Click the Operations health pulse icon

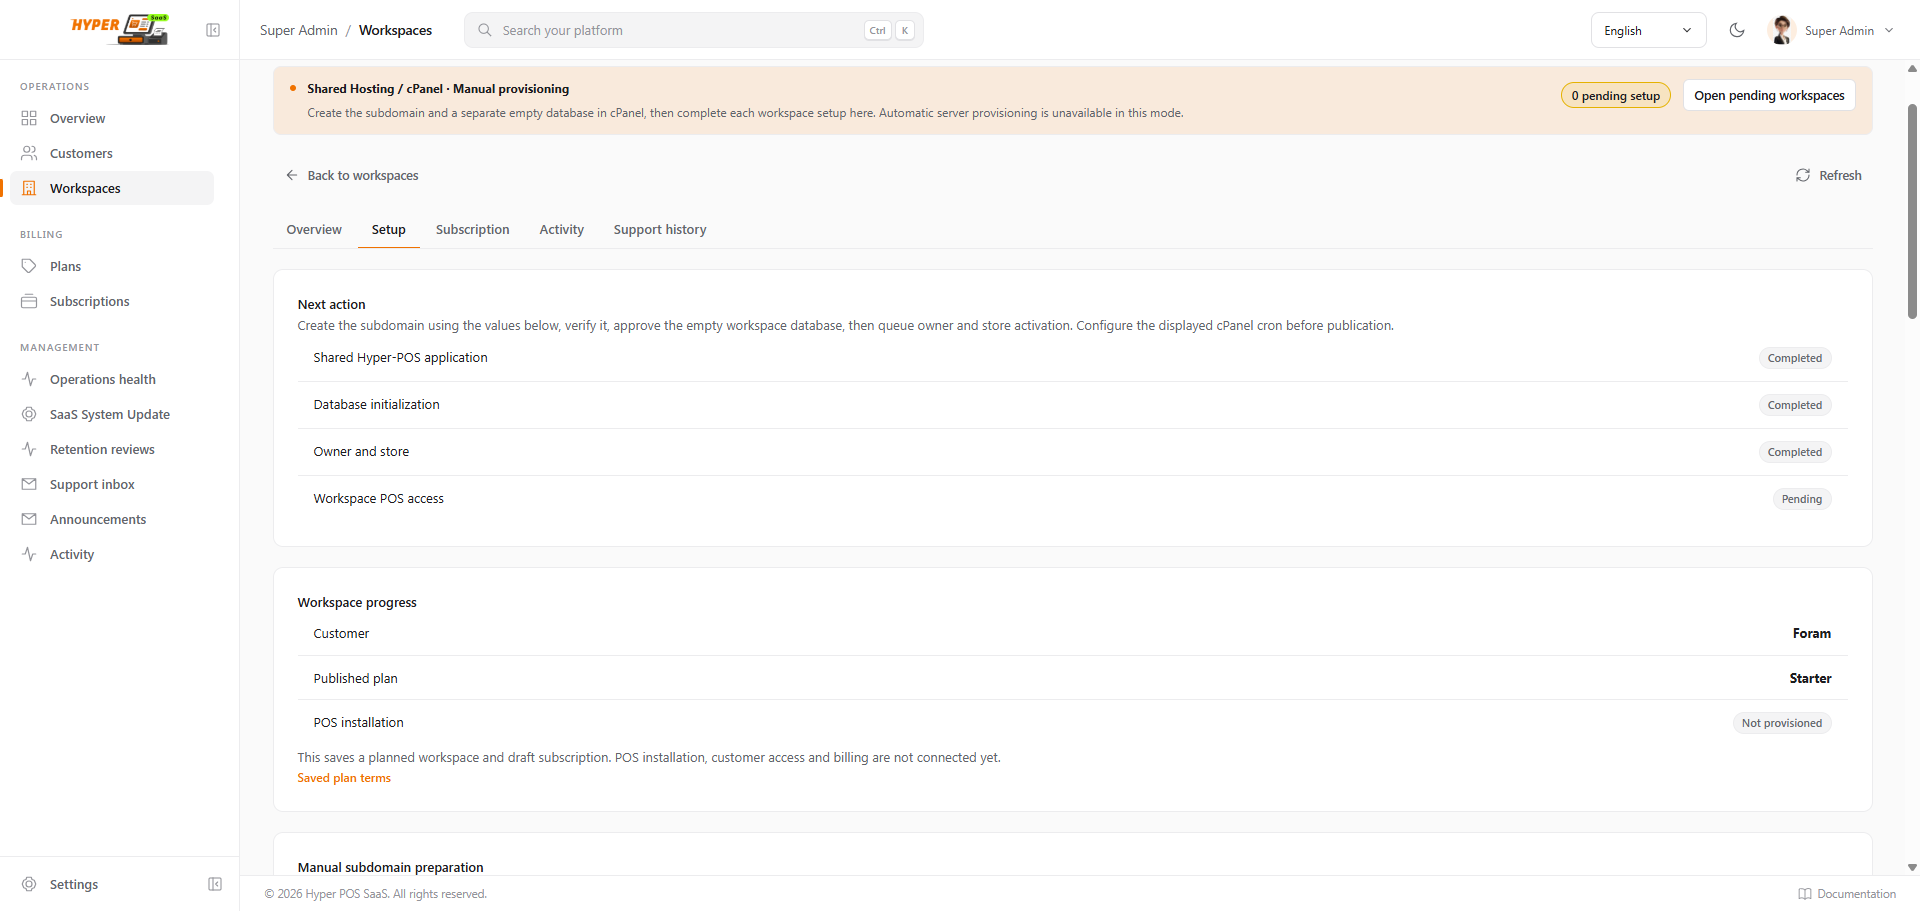coord(29,379)
